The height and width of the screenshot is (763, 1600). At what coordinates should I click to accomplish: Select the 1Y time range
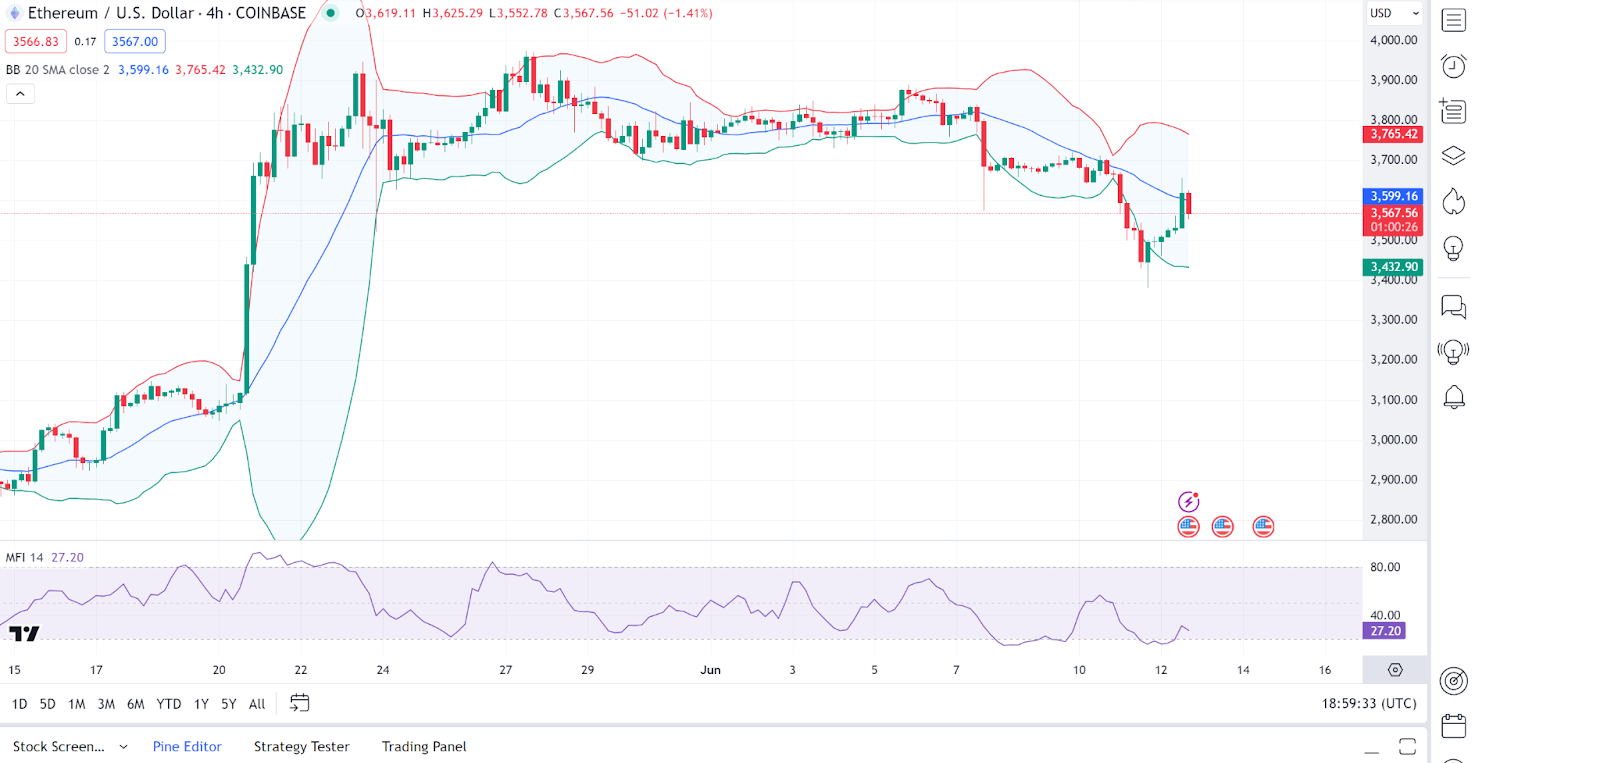point(201,704)
